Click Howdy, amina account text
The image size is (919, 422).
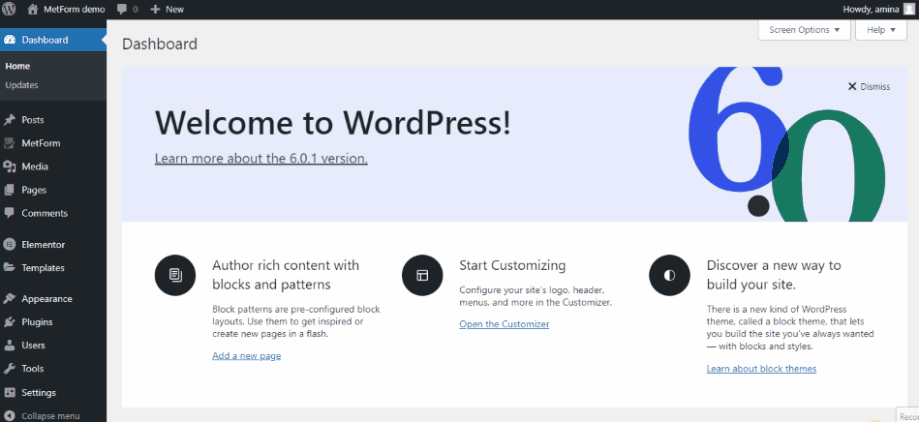871,9
